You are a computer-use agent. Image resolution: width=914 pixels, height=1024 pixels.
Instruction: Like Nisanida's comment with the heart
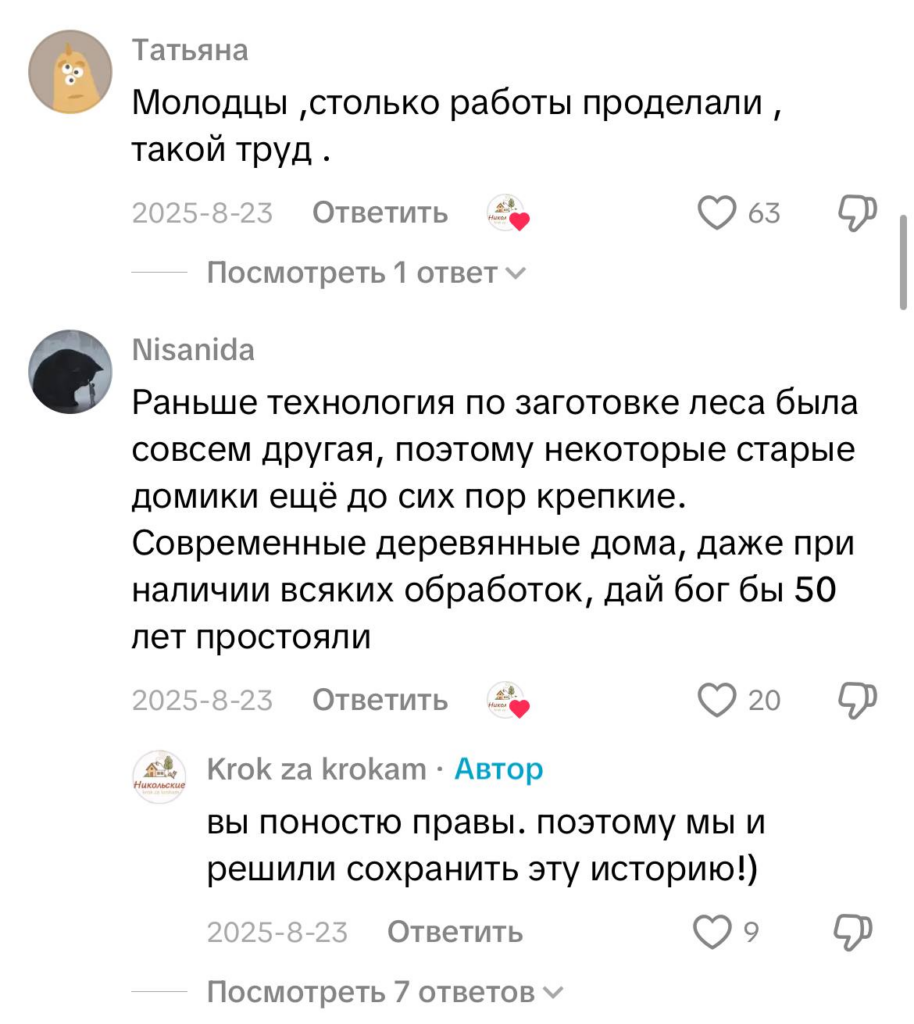pos(716,700)
